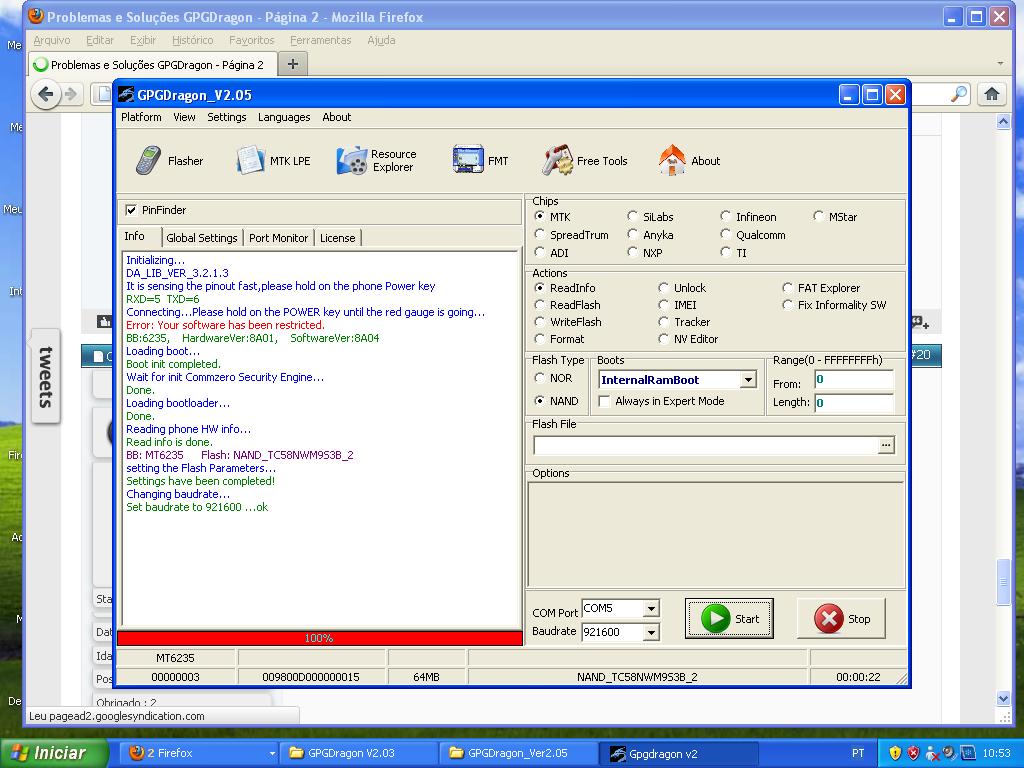Screen dimensions: 1024x768
Task: Select the Info tab
Action: (x=135, y=236)
